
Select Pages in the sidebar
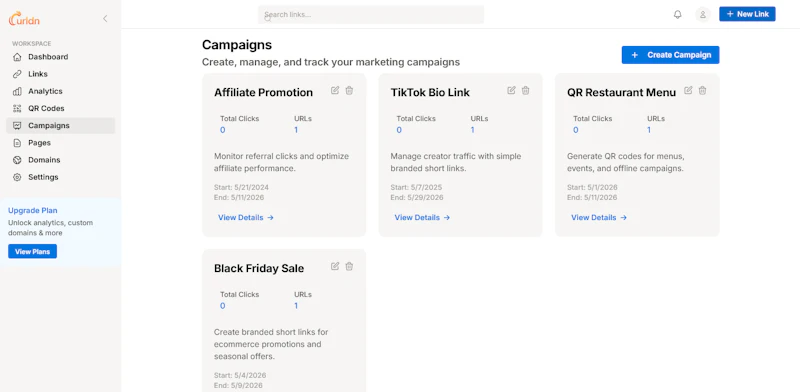coord(61,143)
